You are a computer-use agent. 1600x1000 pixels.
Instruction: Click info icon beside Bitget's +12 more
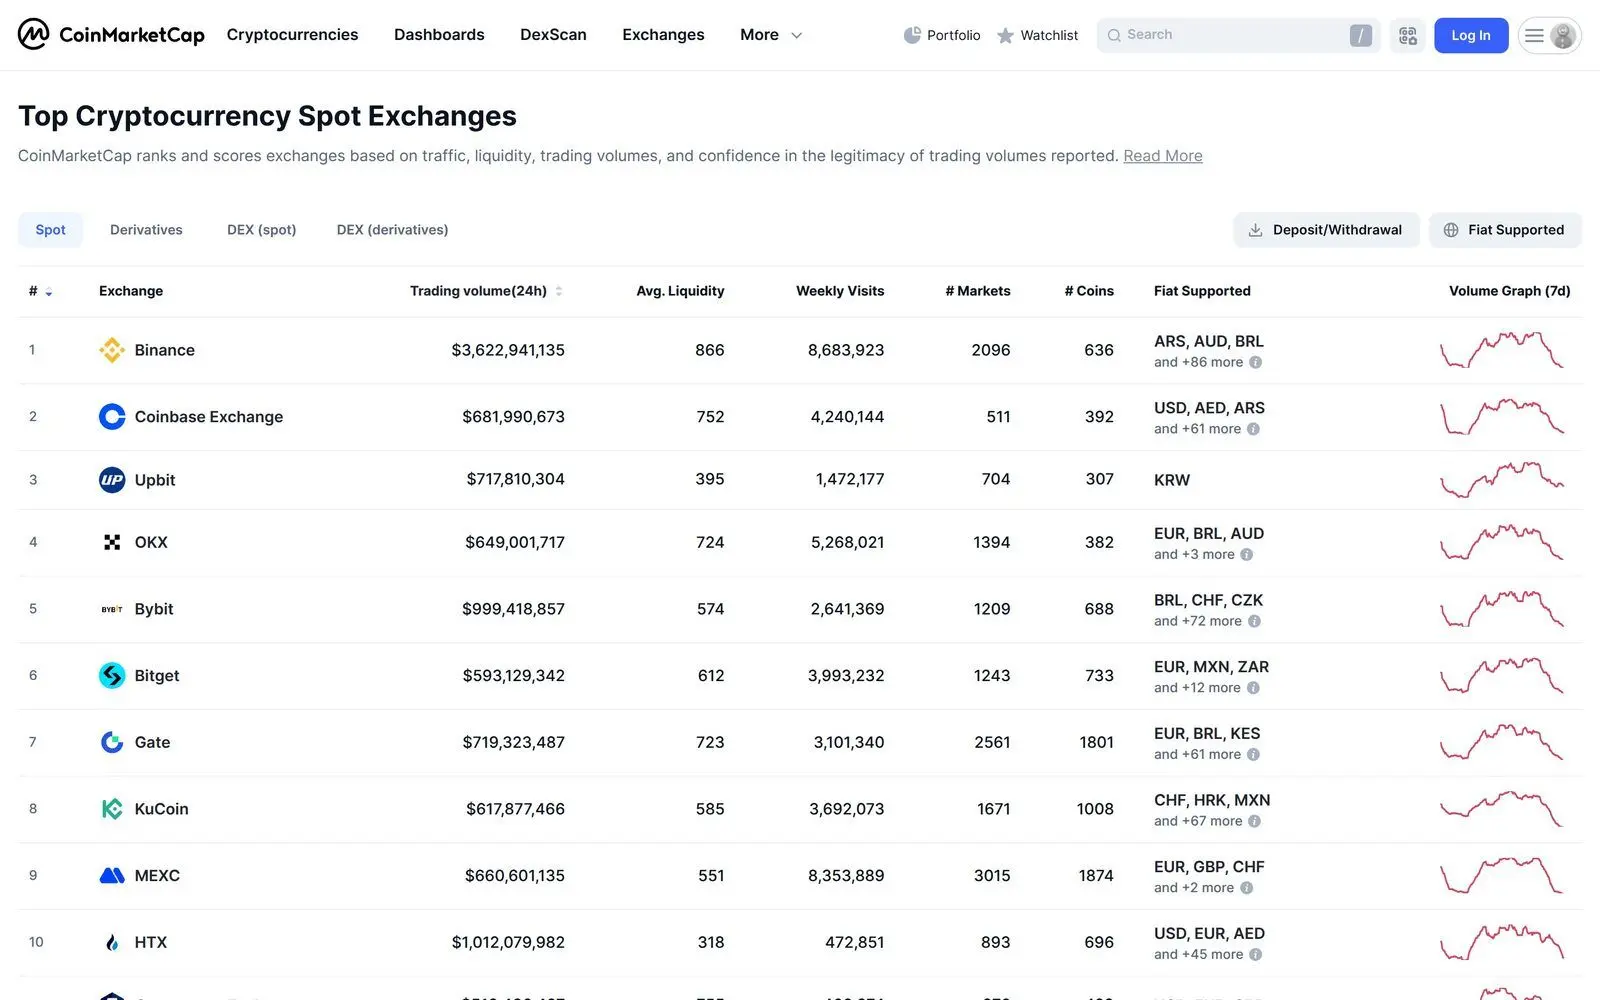[1253, 688]
